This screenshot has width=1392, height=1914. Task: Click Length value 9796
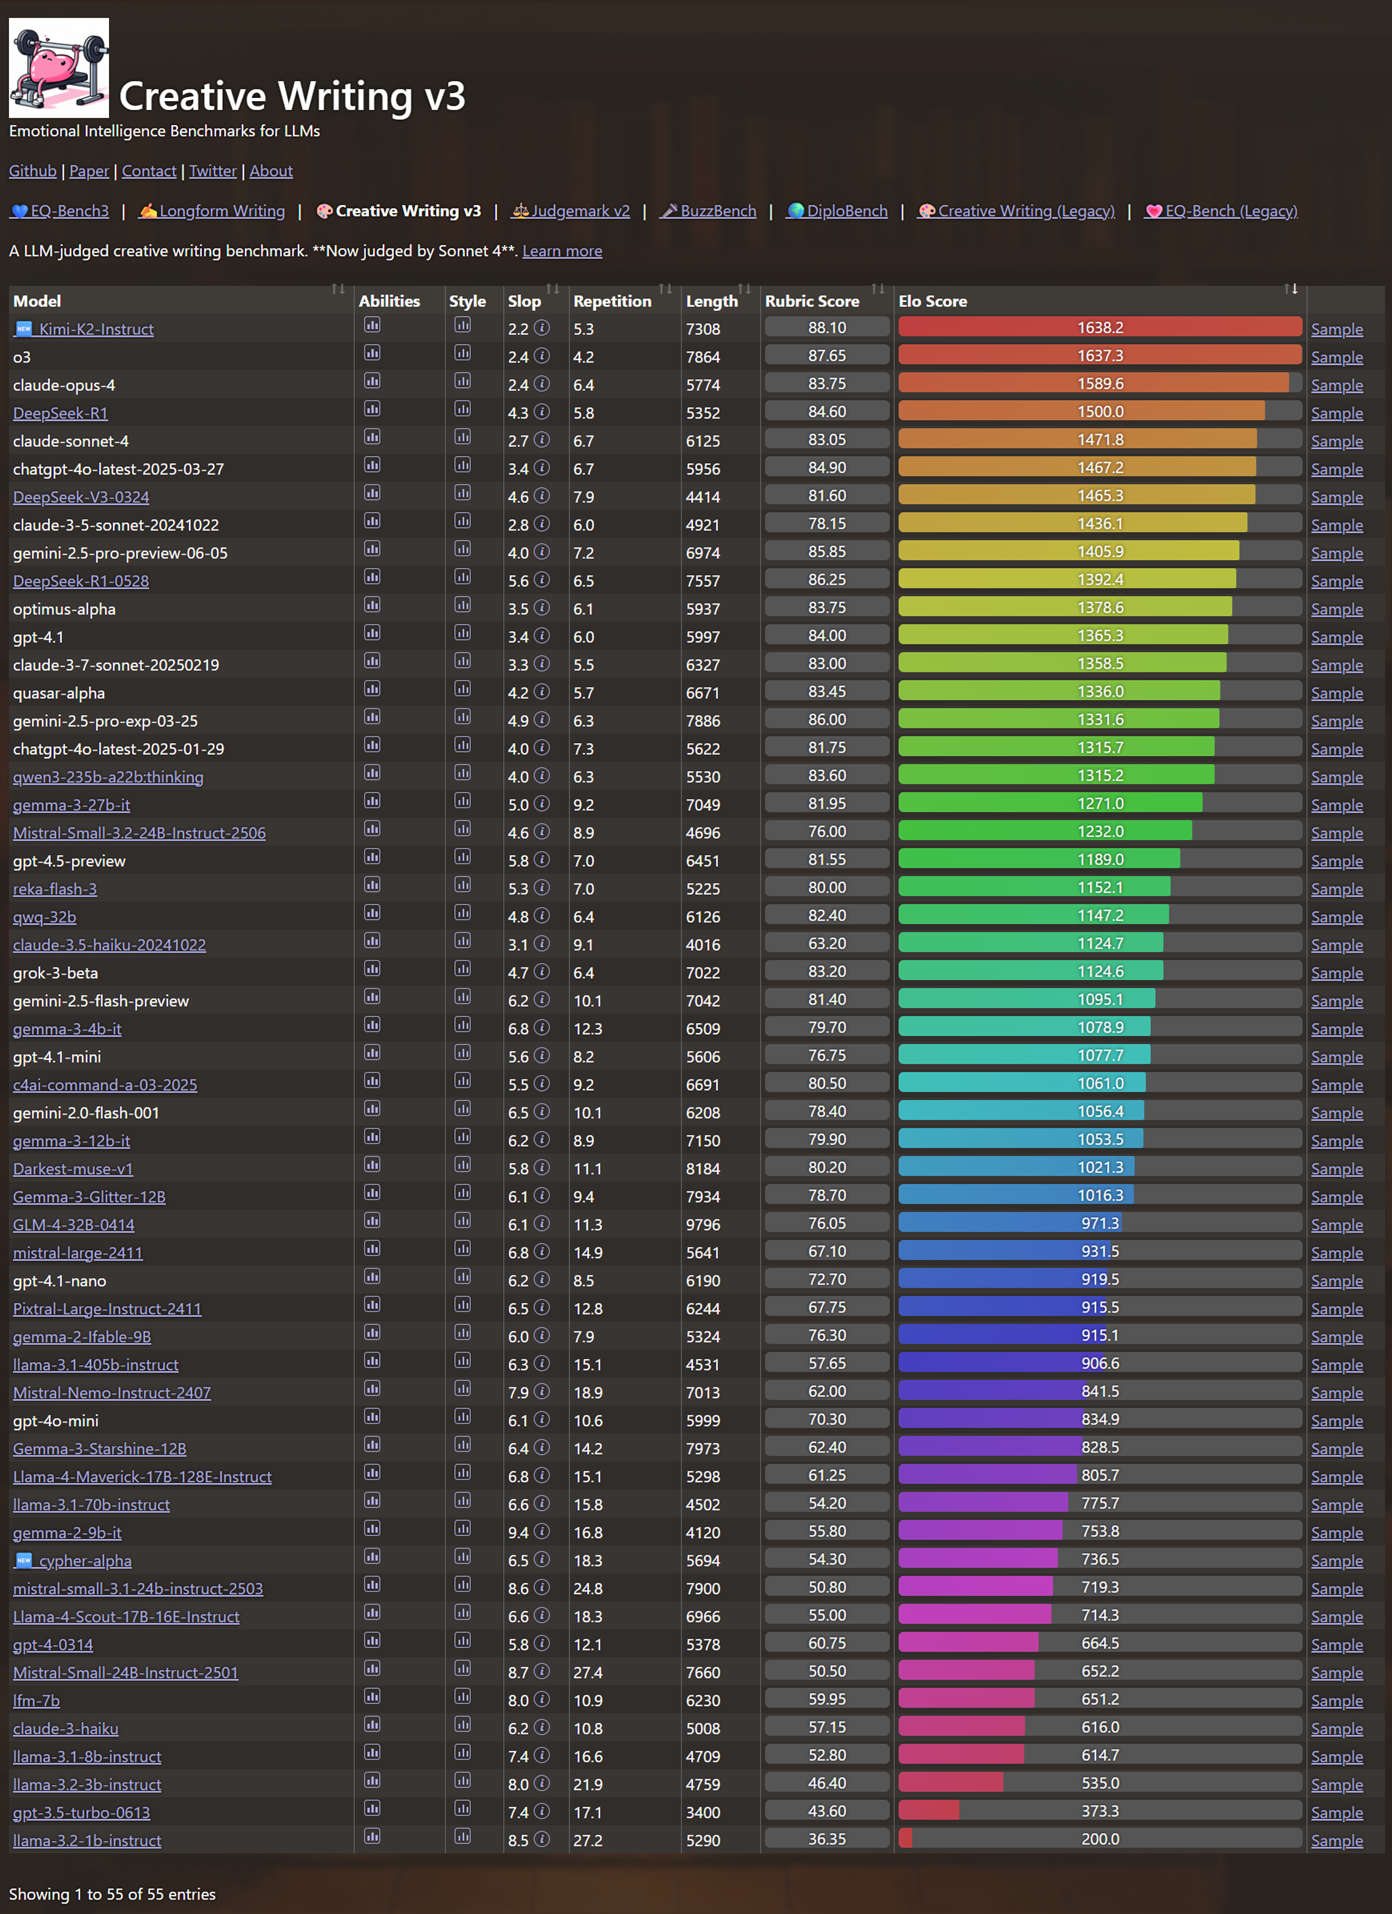(x=703, y=1225)
